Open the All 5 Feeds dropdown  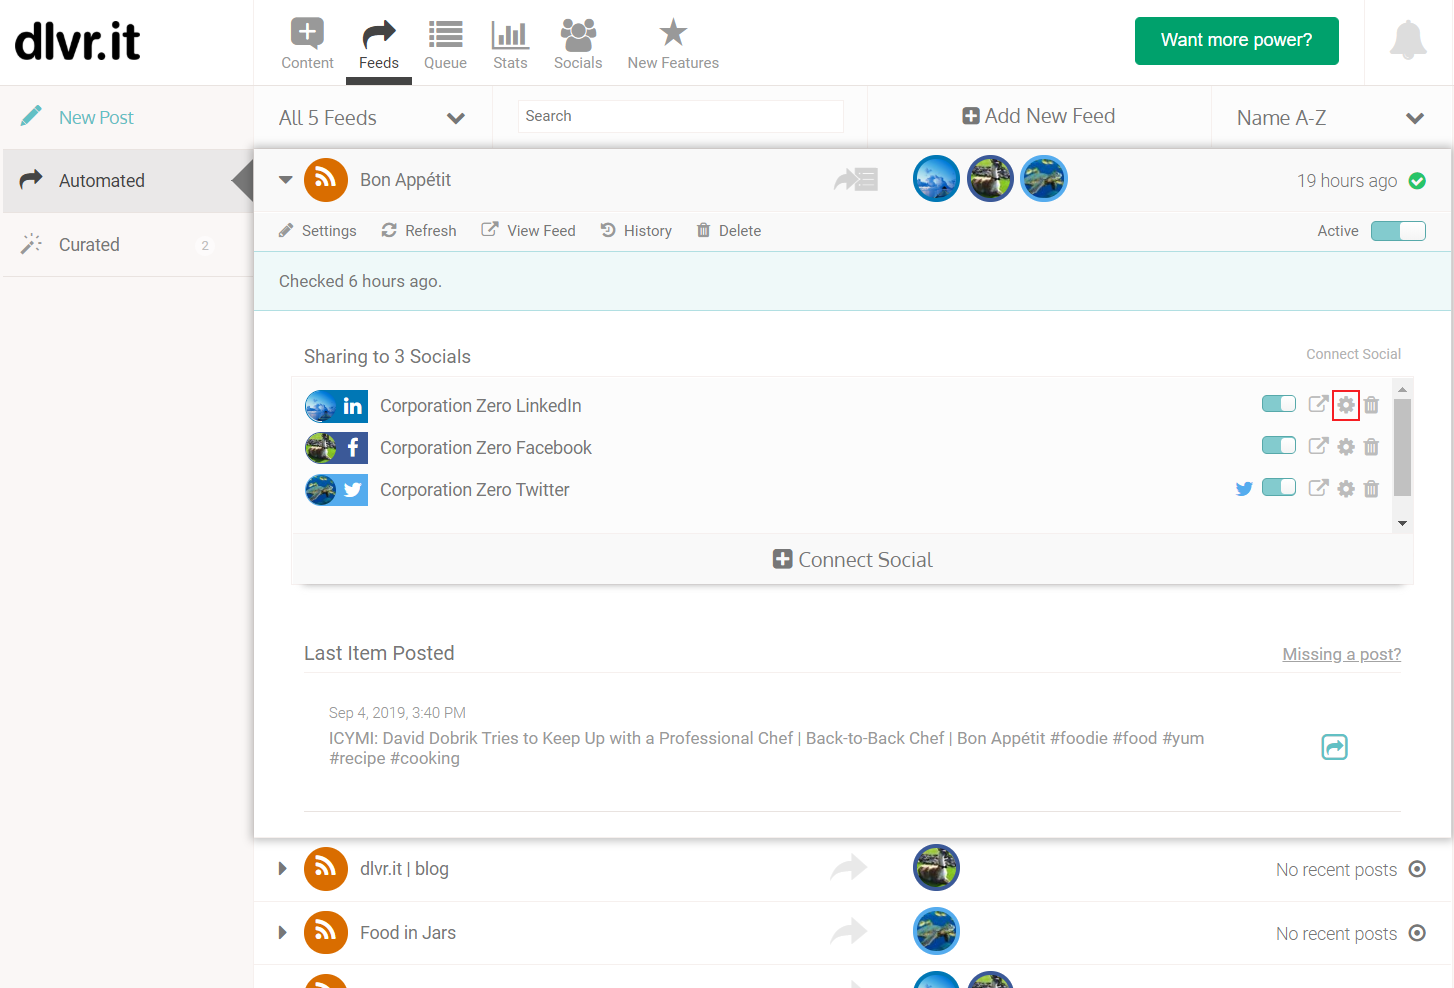pyautogui.click(x=372, y=118)
